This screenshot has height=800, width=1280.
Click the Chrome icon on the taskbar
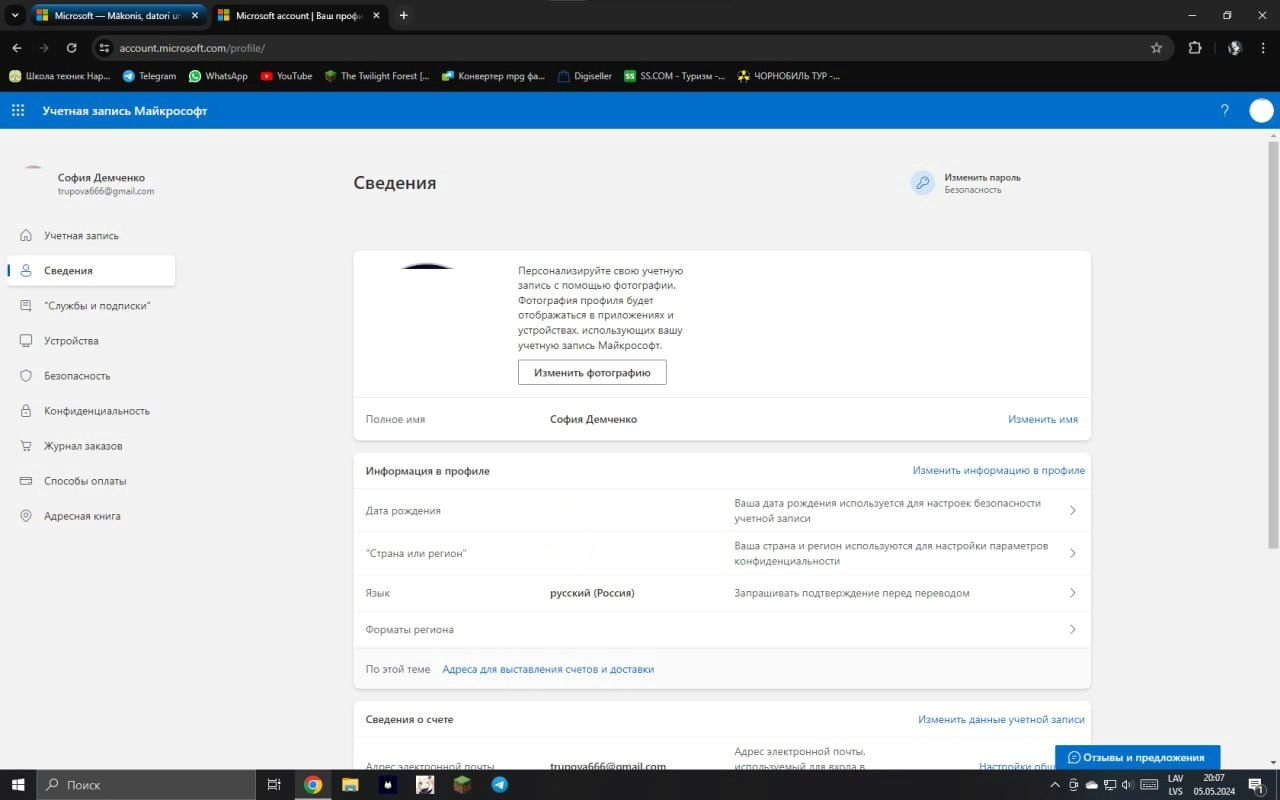tap(313, 785)
